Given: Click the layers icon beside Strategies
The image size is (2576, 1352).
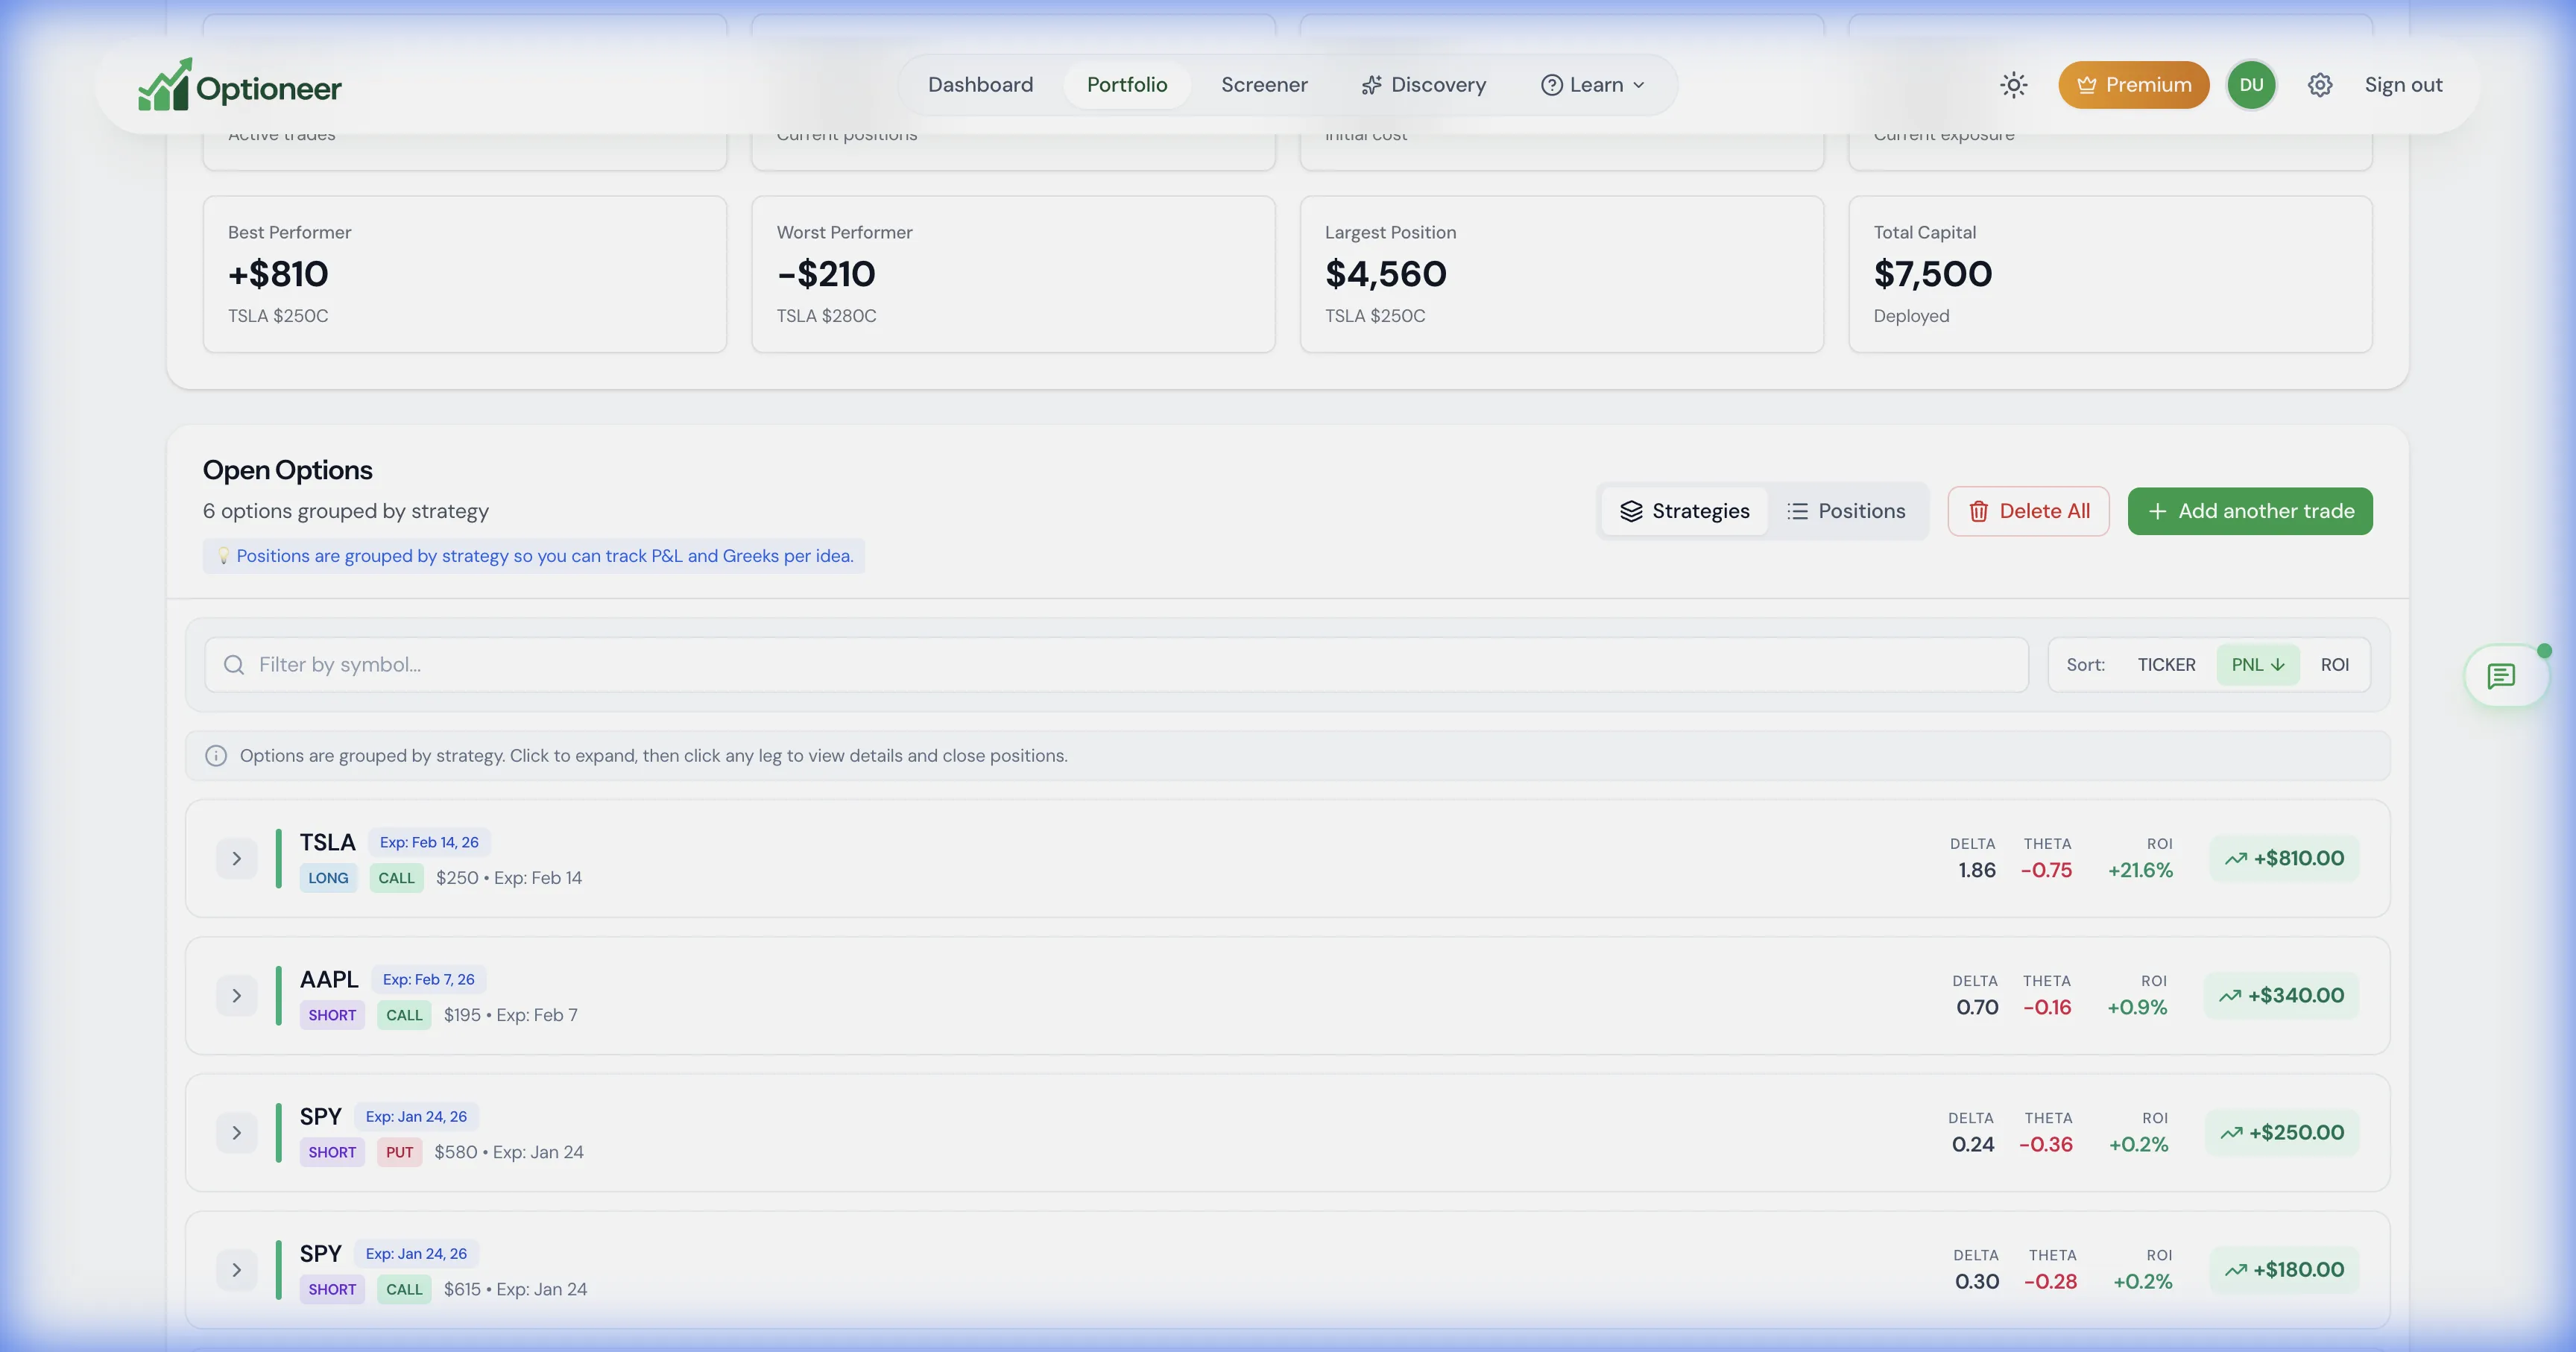Looking at the screenshot, I should (1631, 511).
